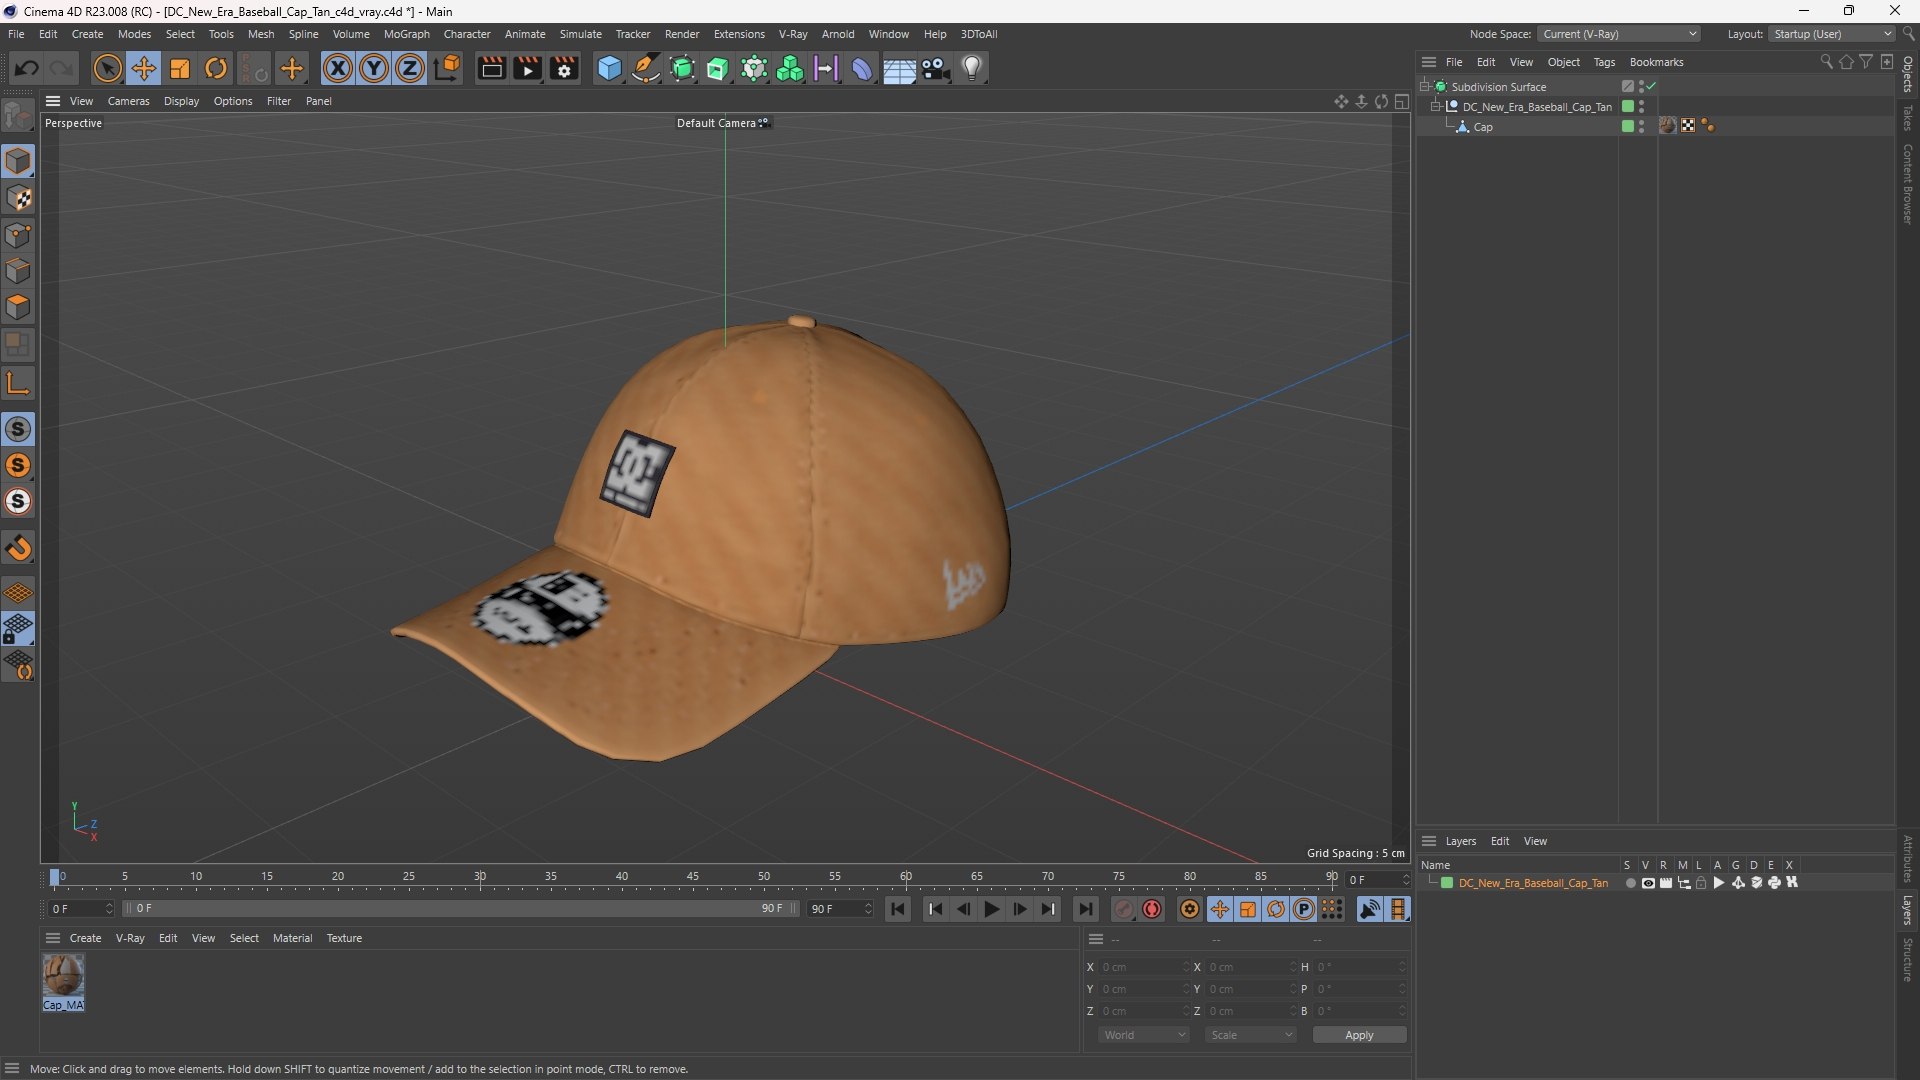The width and height of the screenshot is (1920, 1080).
Task: Activate the Rotate tool
Action: point(216,68)
